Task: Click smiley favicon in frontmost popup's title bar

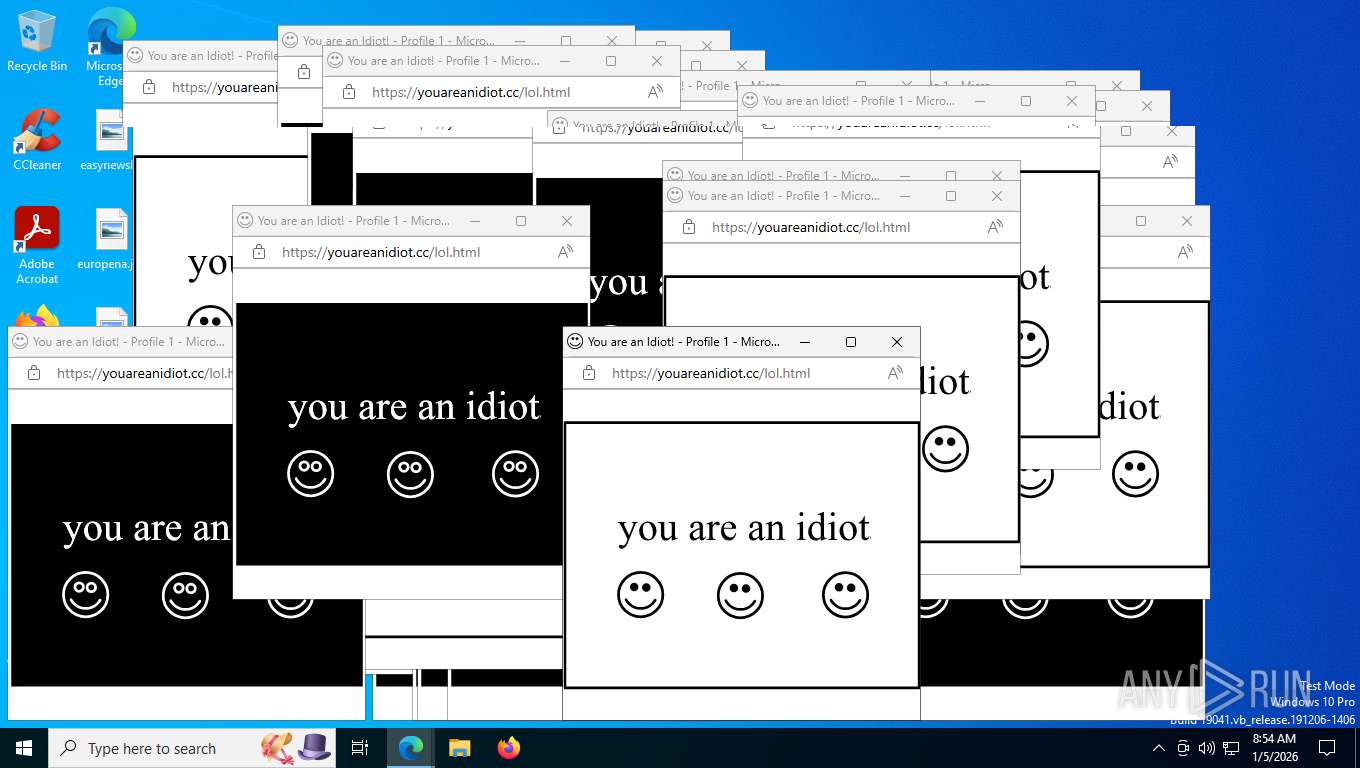Action: coord(575,341)
